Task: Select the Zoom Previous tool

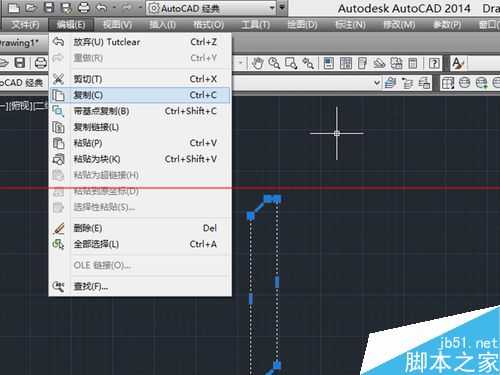Action: click(x=308, y=63)
